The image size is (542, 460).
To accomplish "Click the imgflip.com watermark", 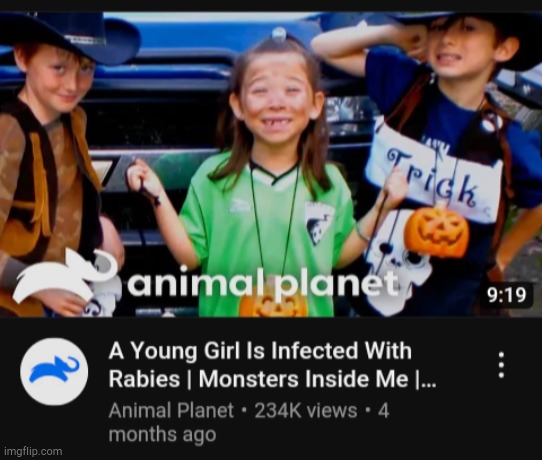I will pyautogui.click(x=33, y=451).
